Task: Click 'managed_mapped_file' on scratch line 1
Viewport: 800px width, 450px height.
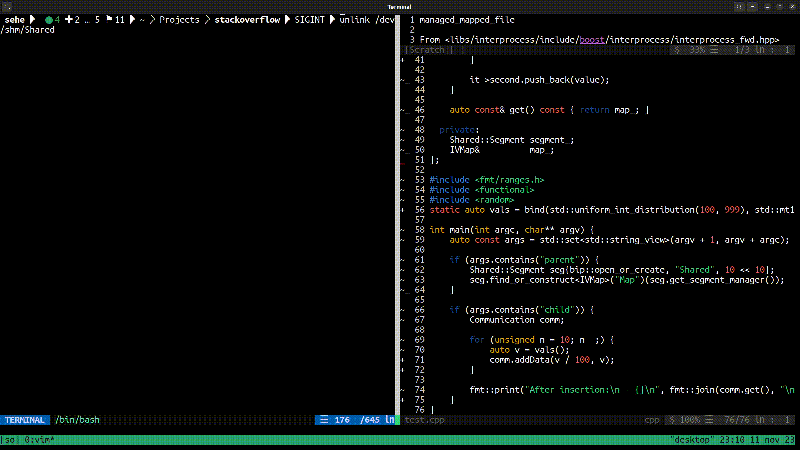Action: tap(467, 20)
